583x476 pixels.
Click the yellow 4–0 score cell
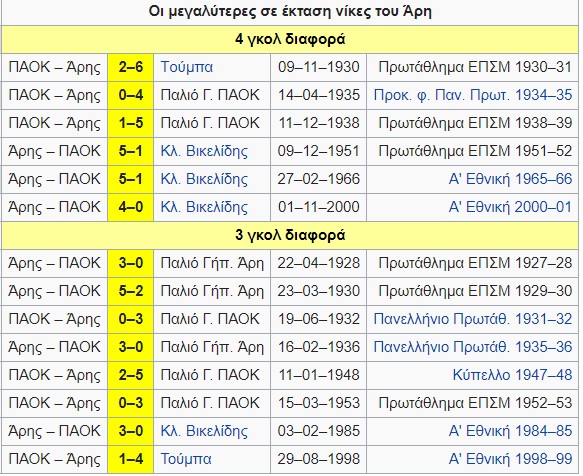coord(131,207)
